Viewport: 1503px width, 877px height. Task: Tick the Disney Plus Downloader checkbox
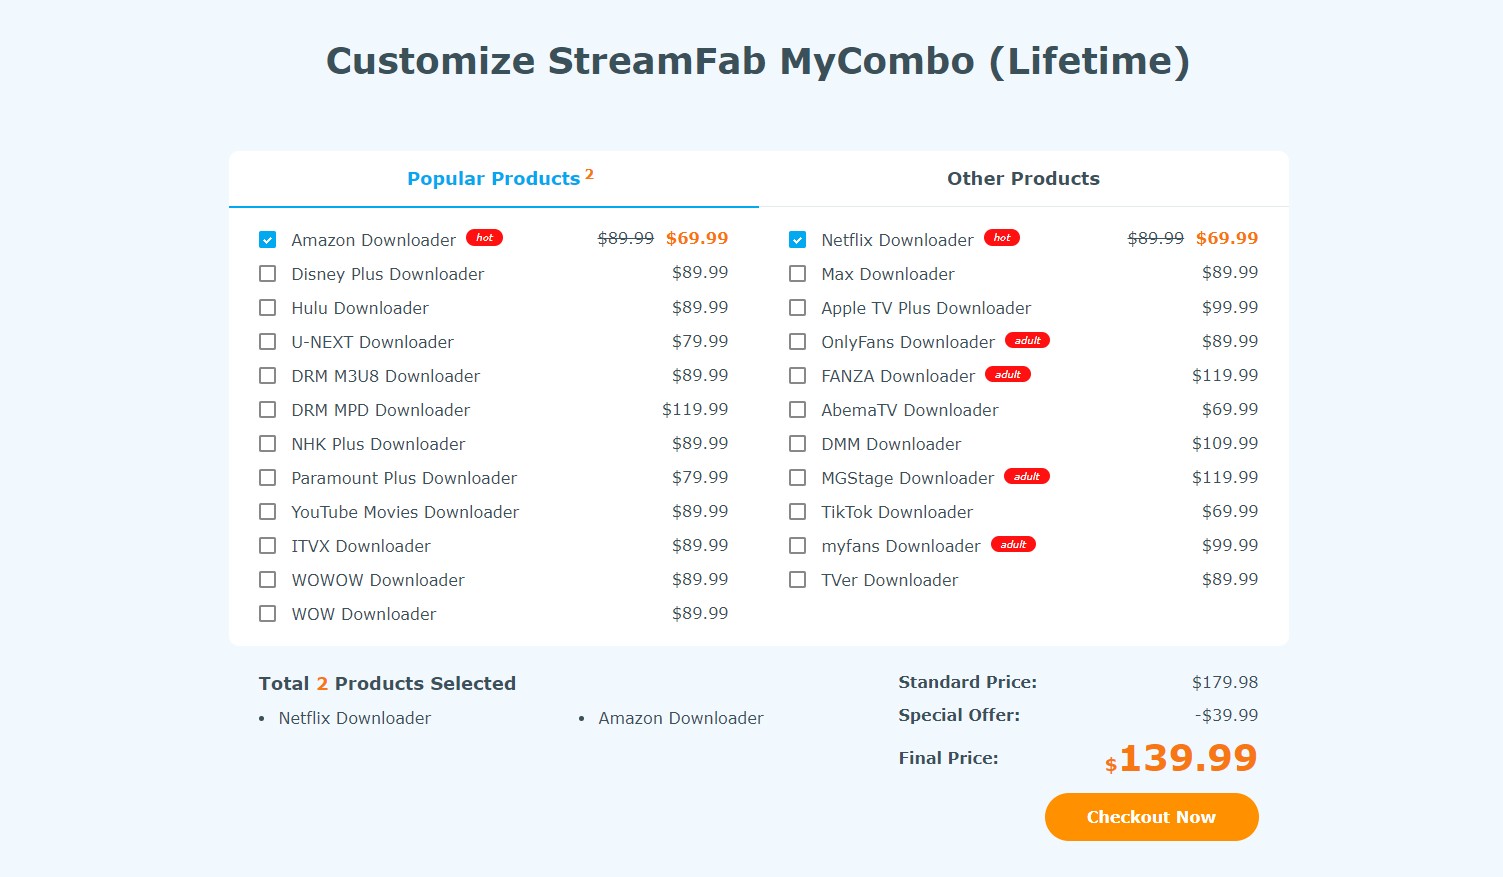[267, 273]
